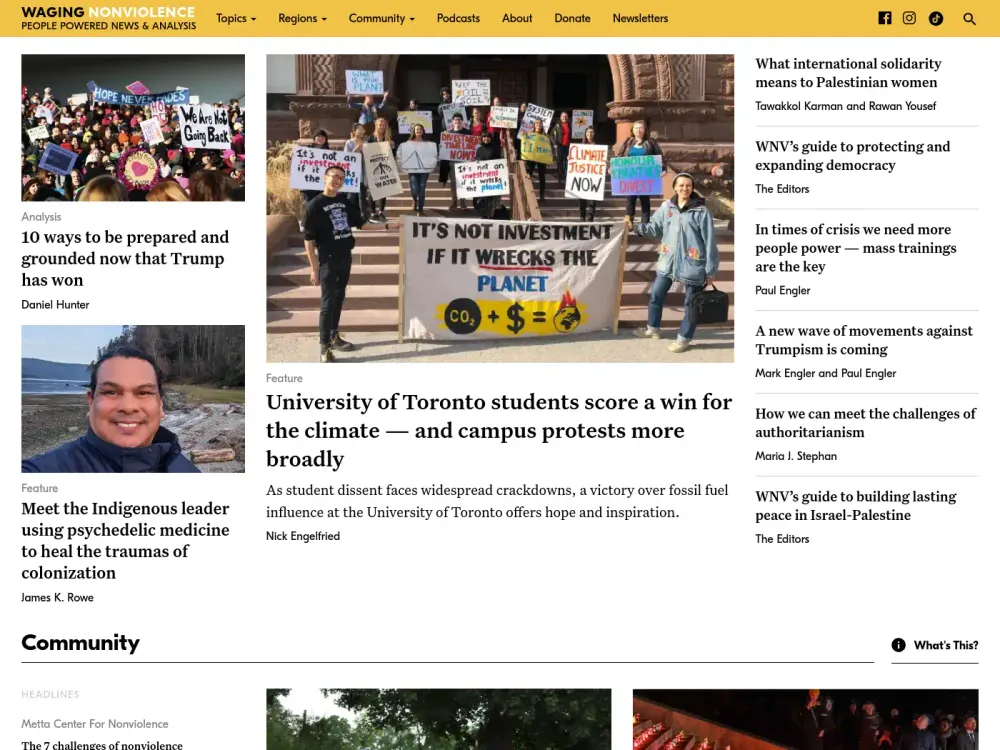The image size is (1000, 750).
Task: Open the Facebook page icon
Action: [x=884, y=18]
